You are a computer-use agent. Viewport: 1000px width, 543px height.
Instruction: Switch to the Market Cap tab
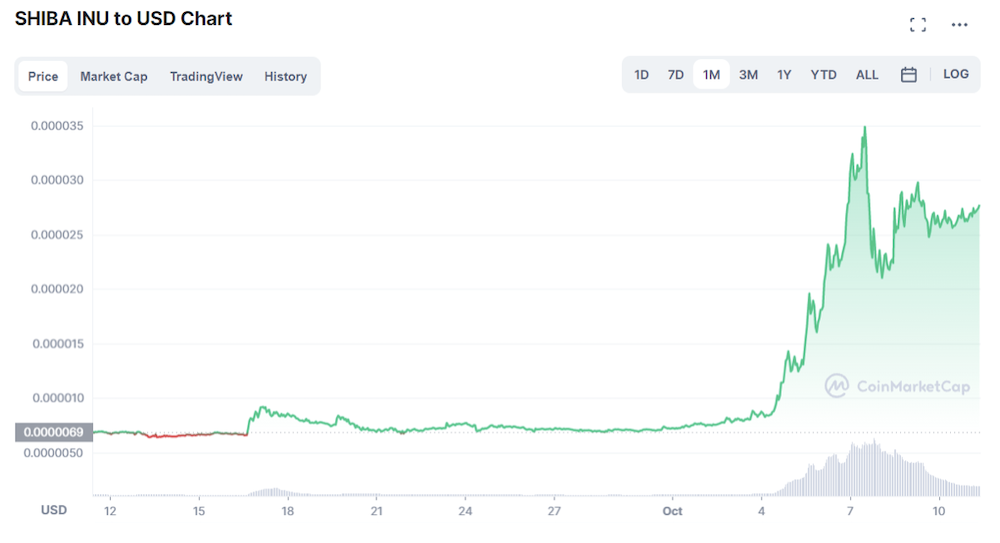(x=114, y=76)
